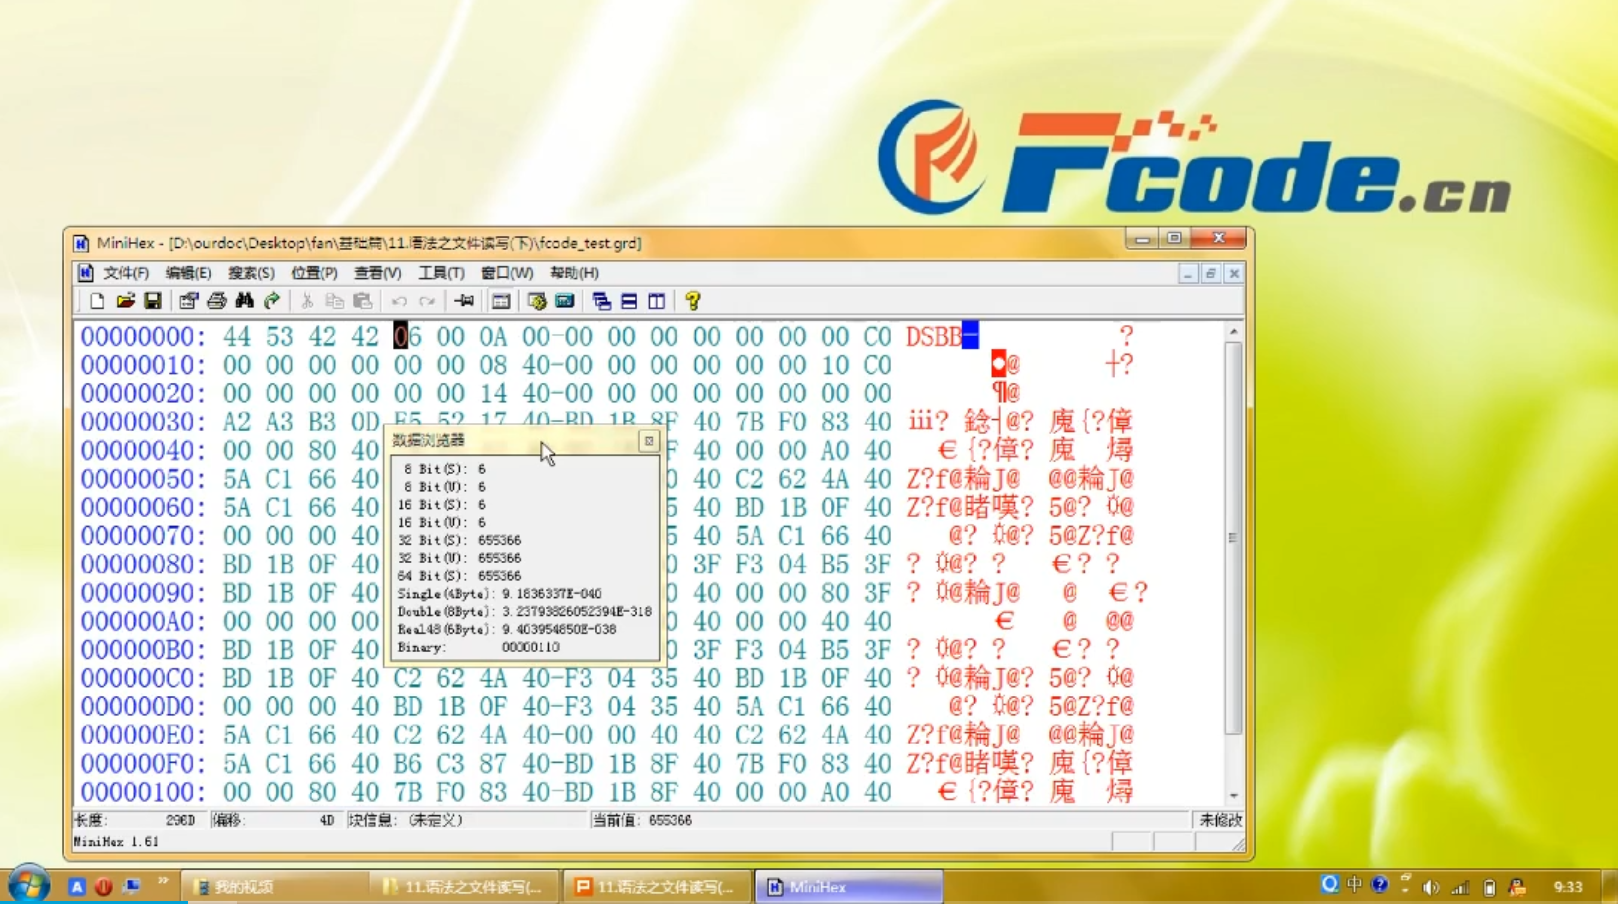Click the MiniHex document icon in menu bar
Screen dimensions: 1618x904
86,273
